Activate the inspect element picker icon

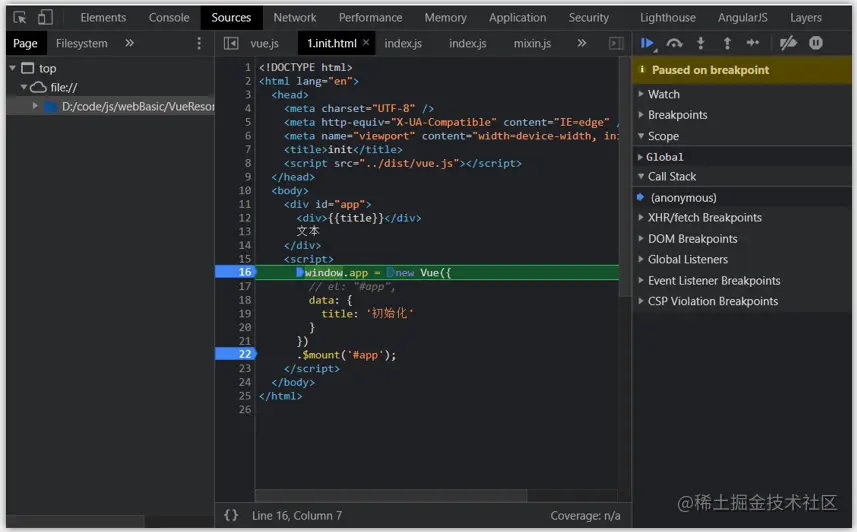pyautogui.click(x=20, y=17)
